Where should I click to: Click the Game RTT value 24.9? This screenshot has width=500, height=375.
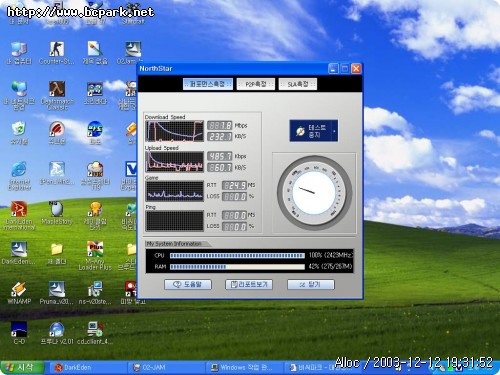(234, 185)
